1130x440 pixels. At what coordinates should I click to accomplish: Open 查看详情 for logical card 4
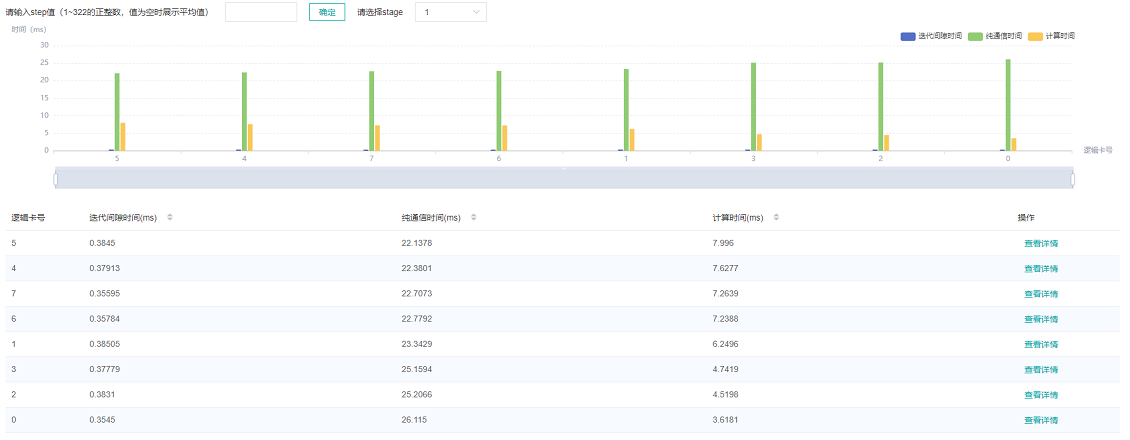(1040, 268)
